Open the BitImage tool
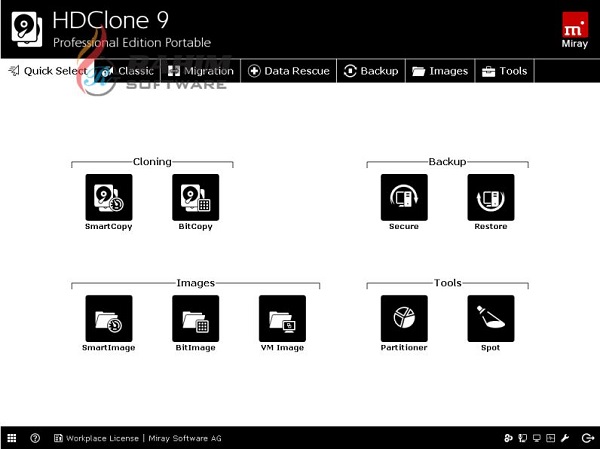 pos(196,318)
